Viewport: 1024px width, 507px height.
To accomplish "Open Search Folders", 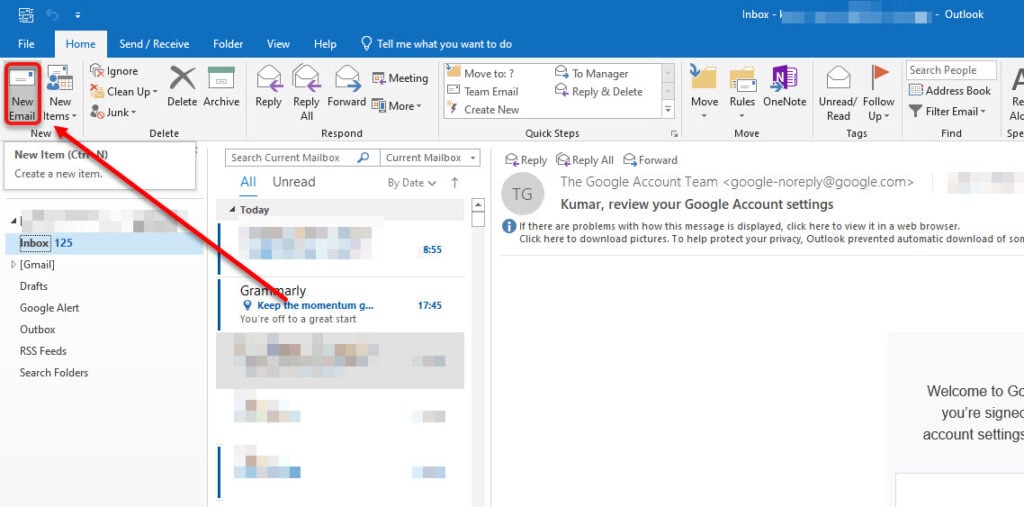I will click(x=54, y=372).
